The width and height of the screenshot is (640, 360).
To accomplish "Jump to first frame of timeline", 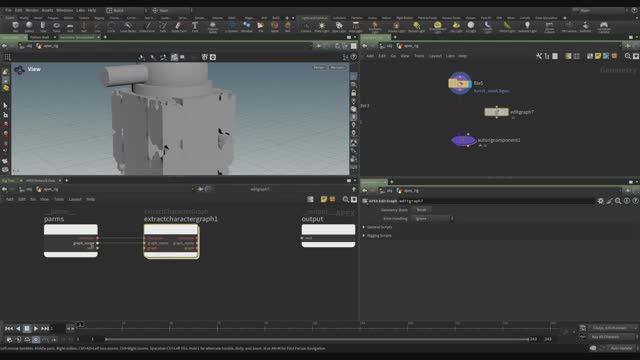I will (9, 328).
